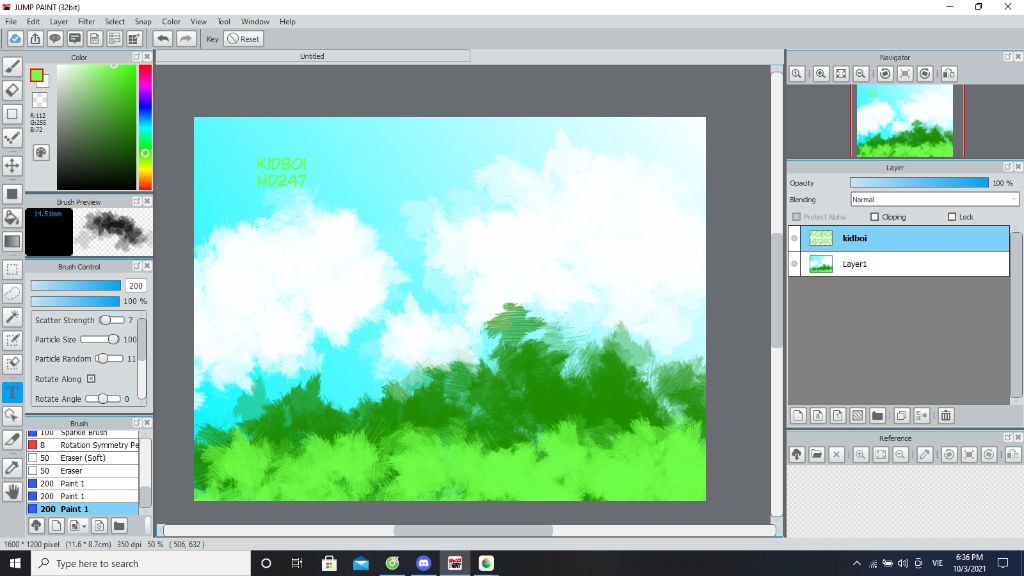Select the Bucket fill tool

click(12, 217)
